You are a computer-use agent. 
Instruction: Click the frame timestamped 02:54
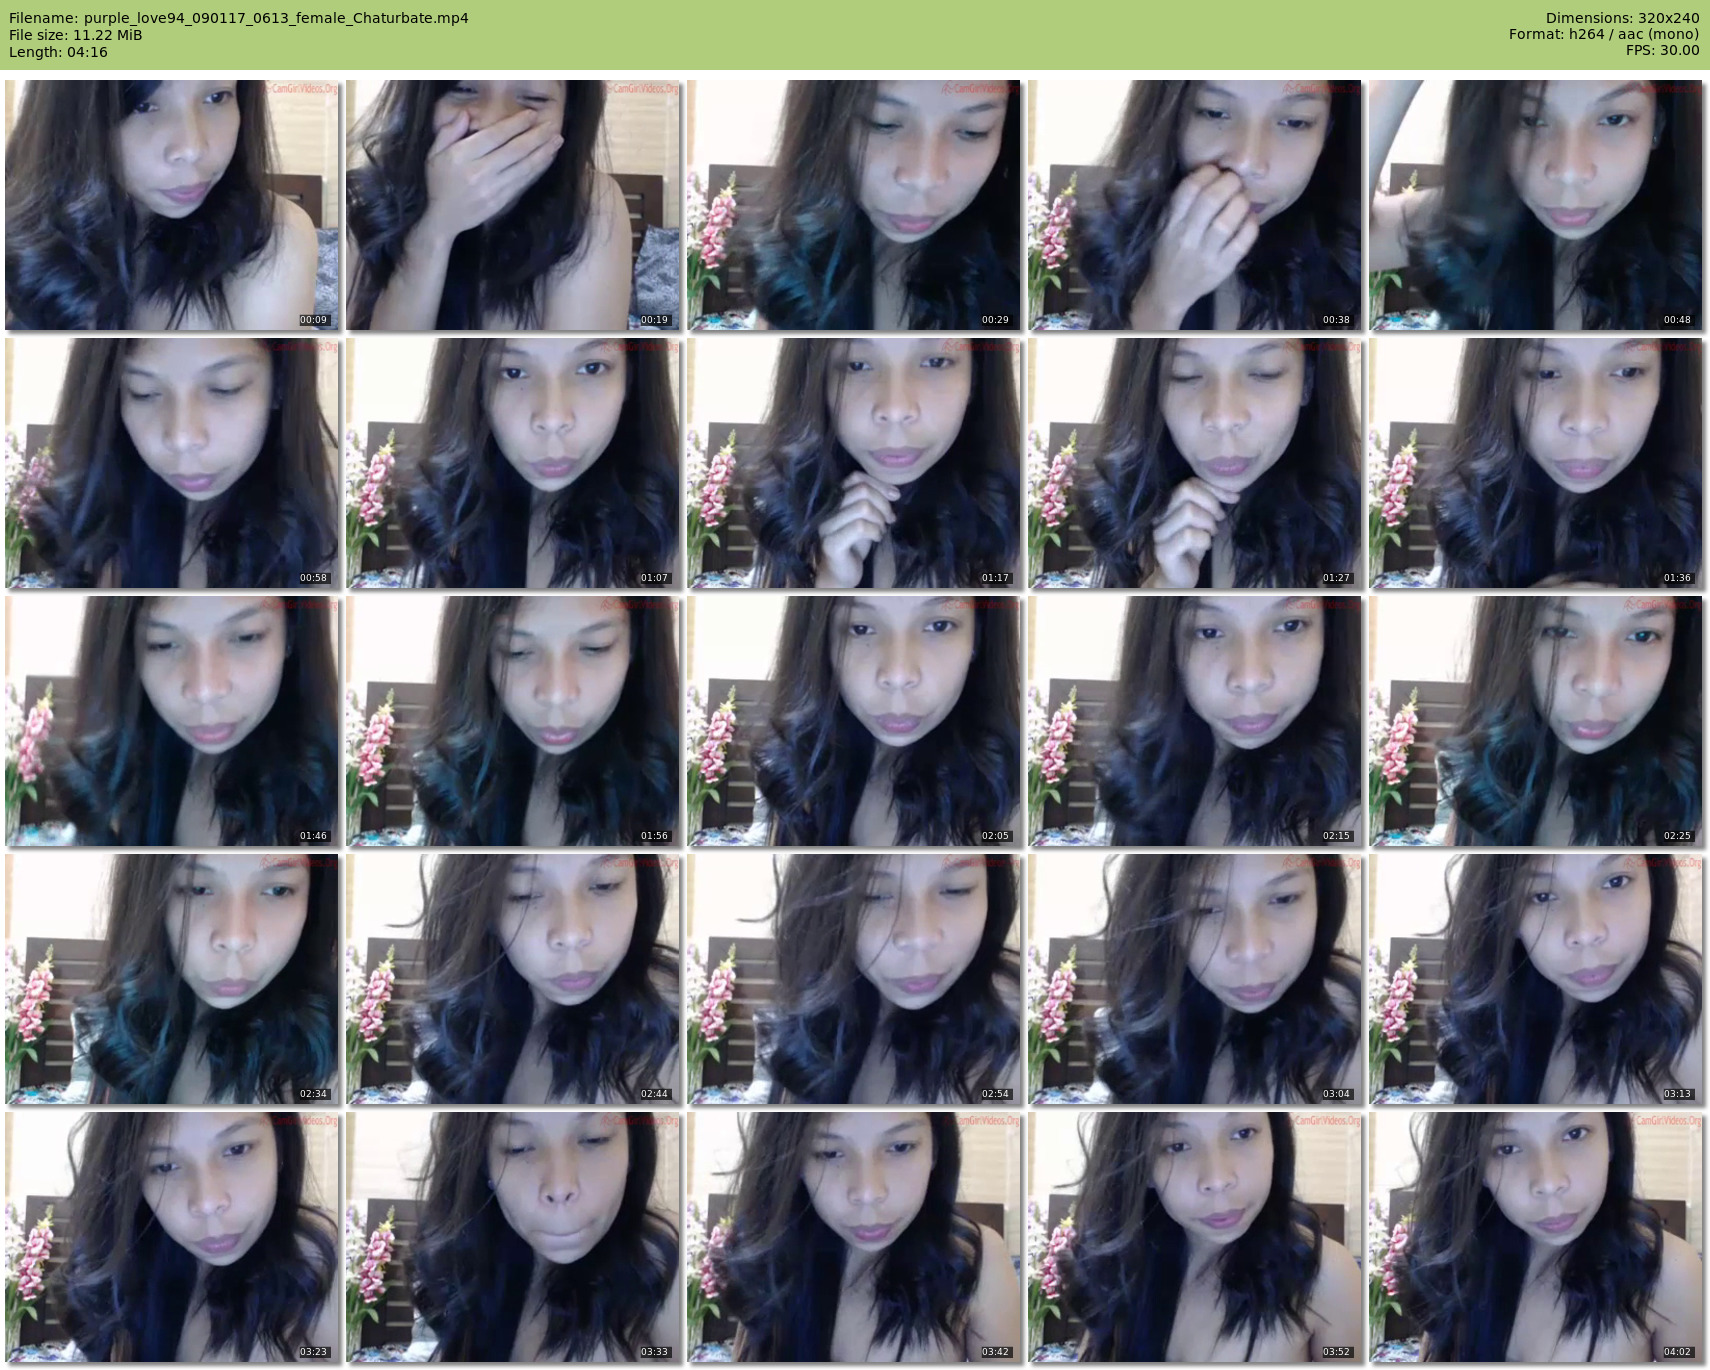click(854, 979)
